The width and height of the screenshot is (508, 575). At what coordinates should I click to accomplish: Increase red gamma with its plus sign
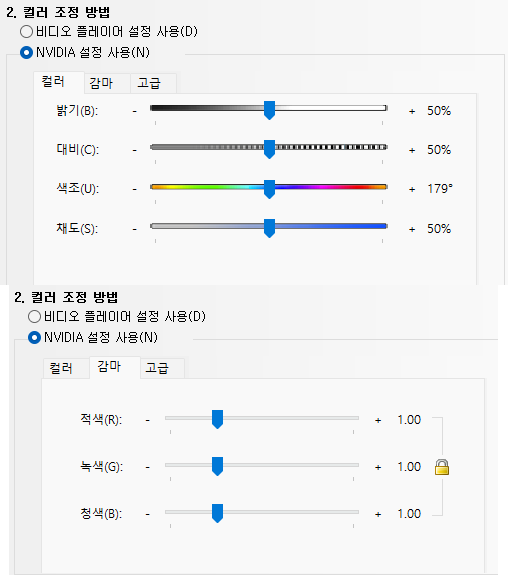point(378,420)
